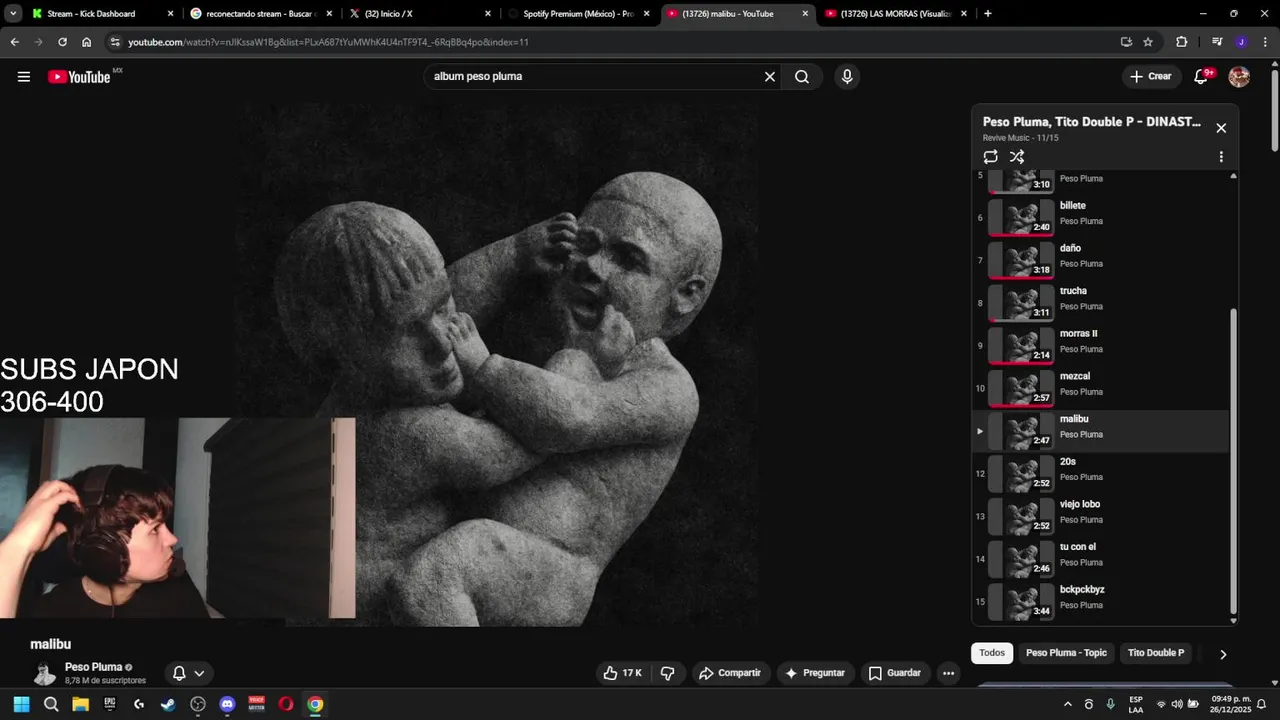Toggle playlist shuffle
Image resolution: width=1280 pixels, height=720 pixels.
pos(1017,157)
